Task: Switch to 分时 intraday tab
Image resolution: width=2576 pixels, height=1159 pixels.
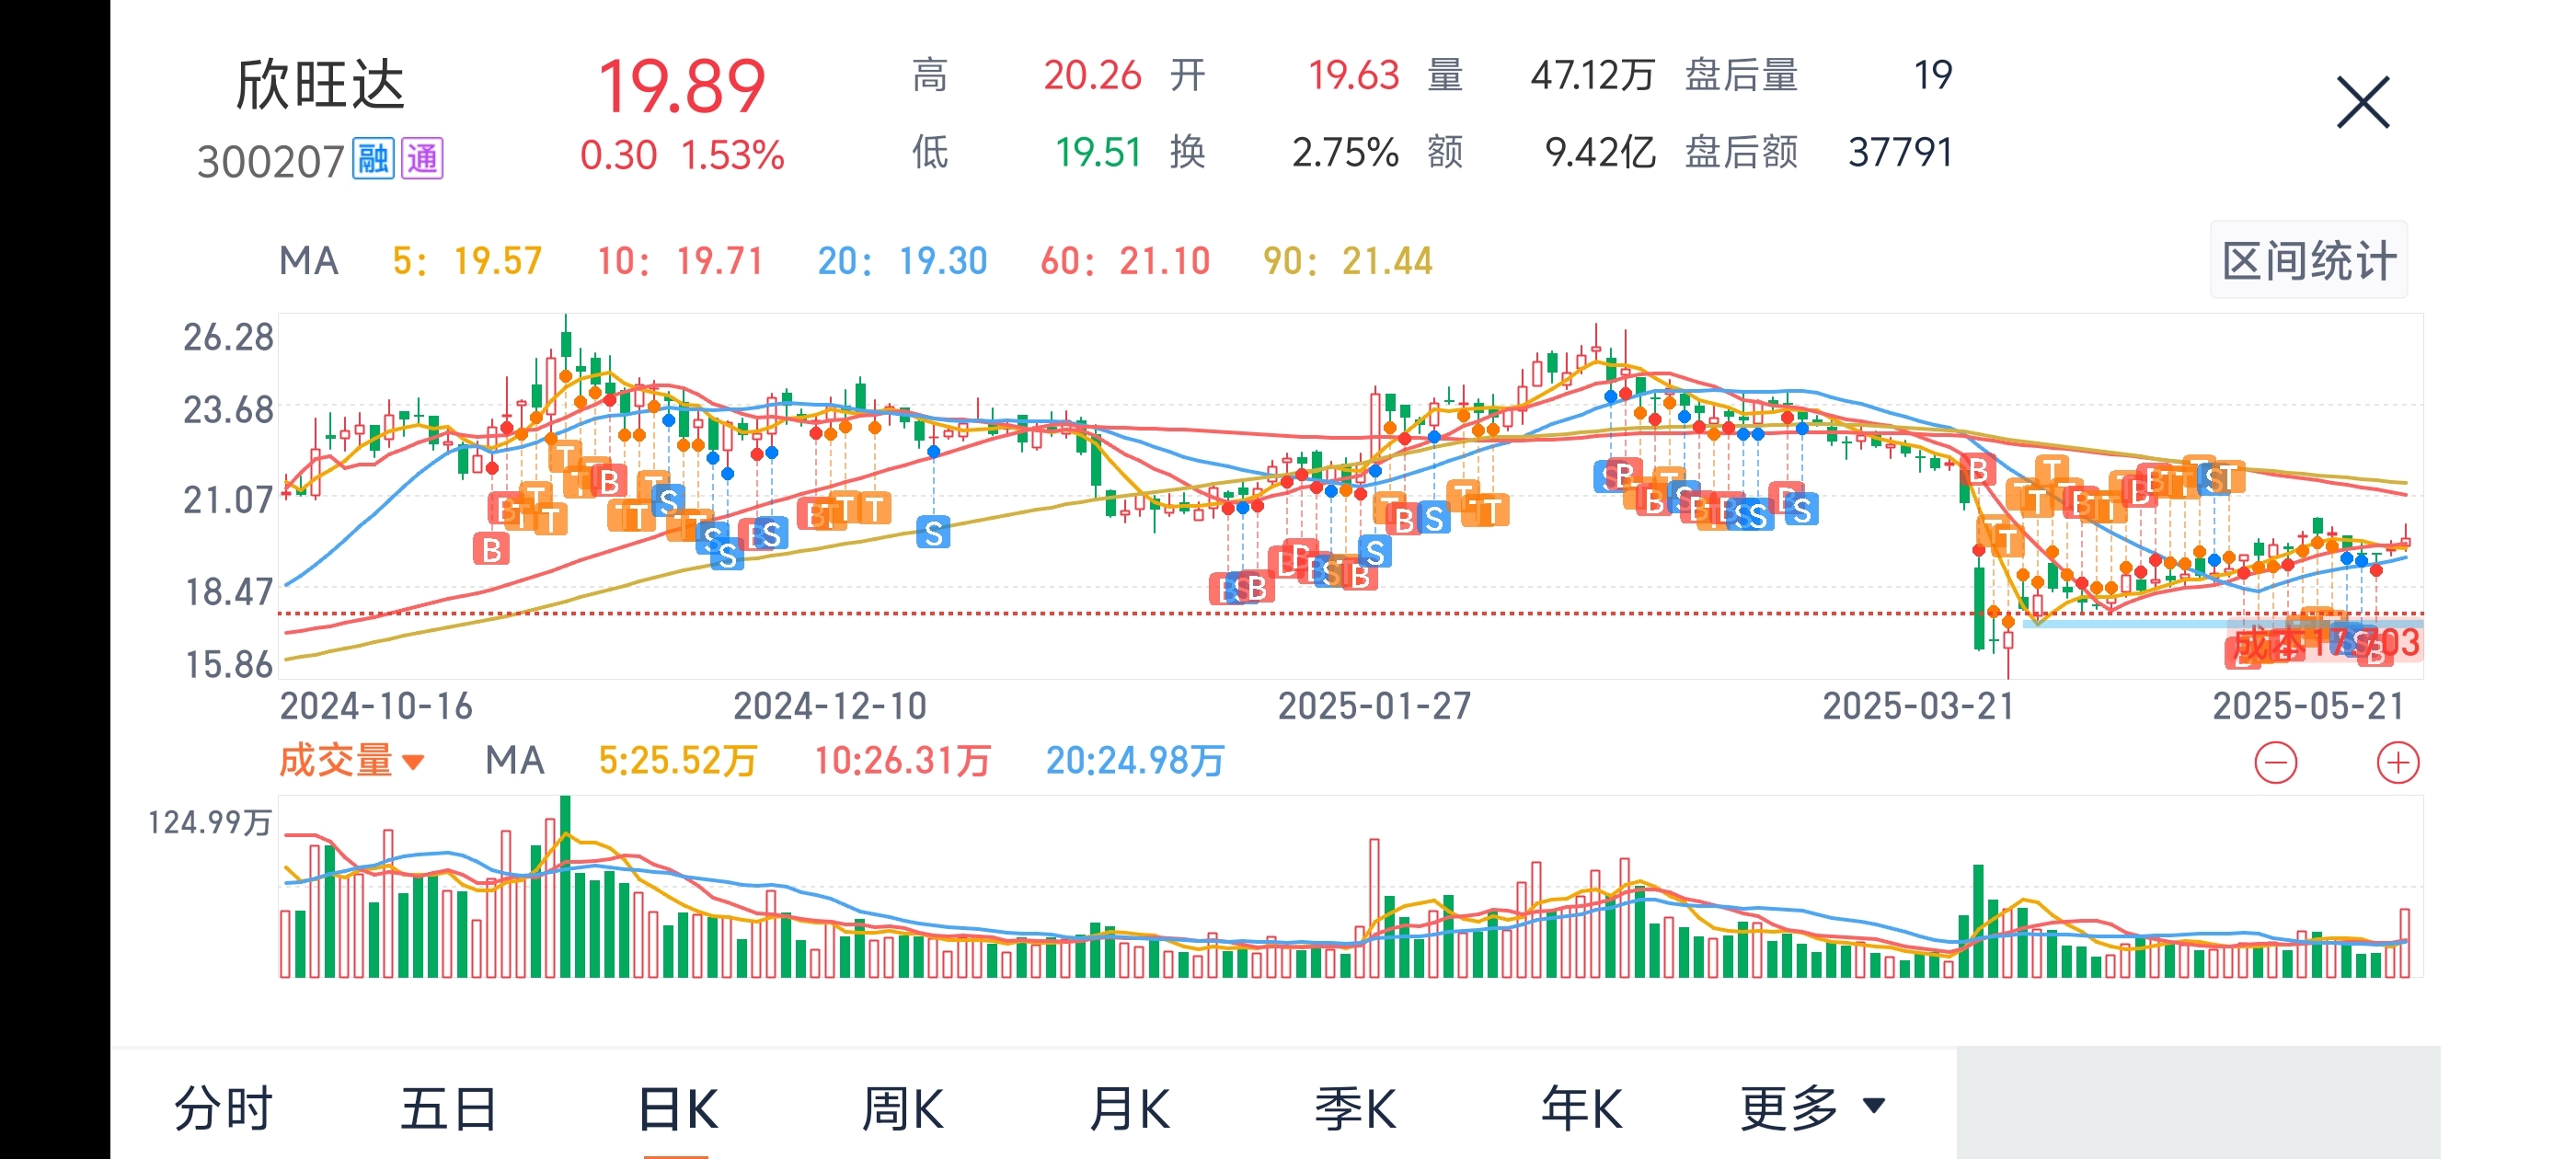Action: 223,1107
